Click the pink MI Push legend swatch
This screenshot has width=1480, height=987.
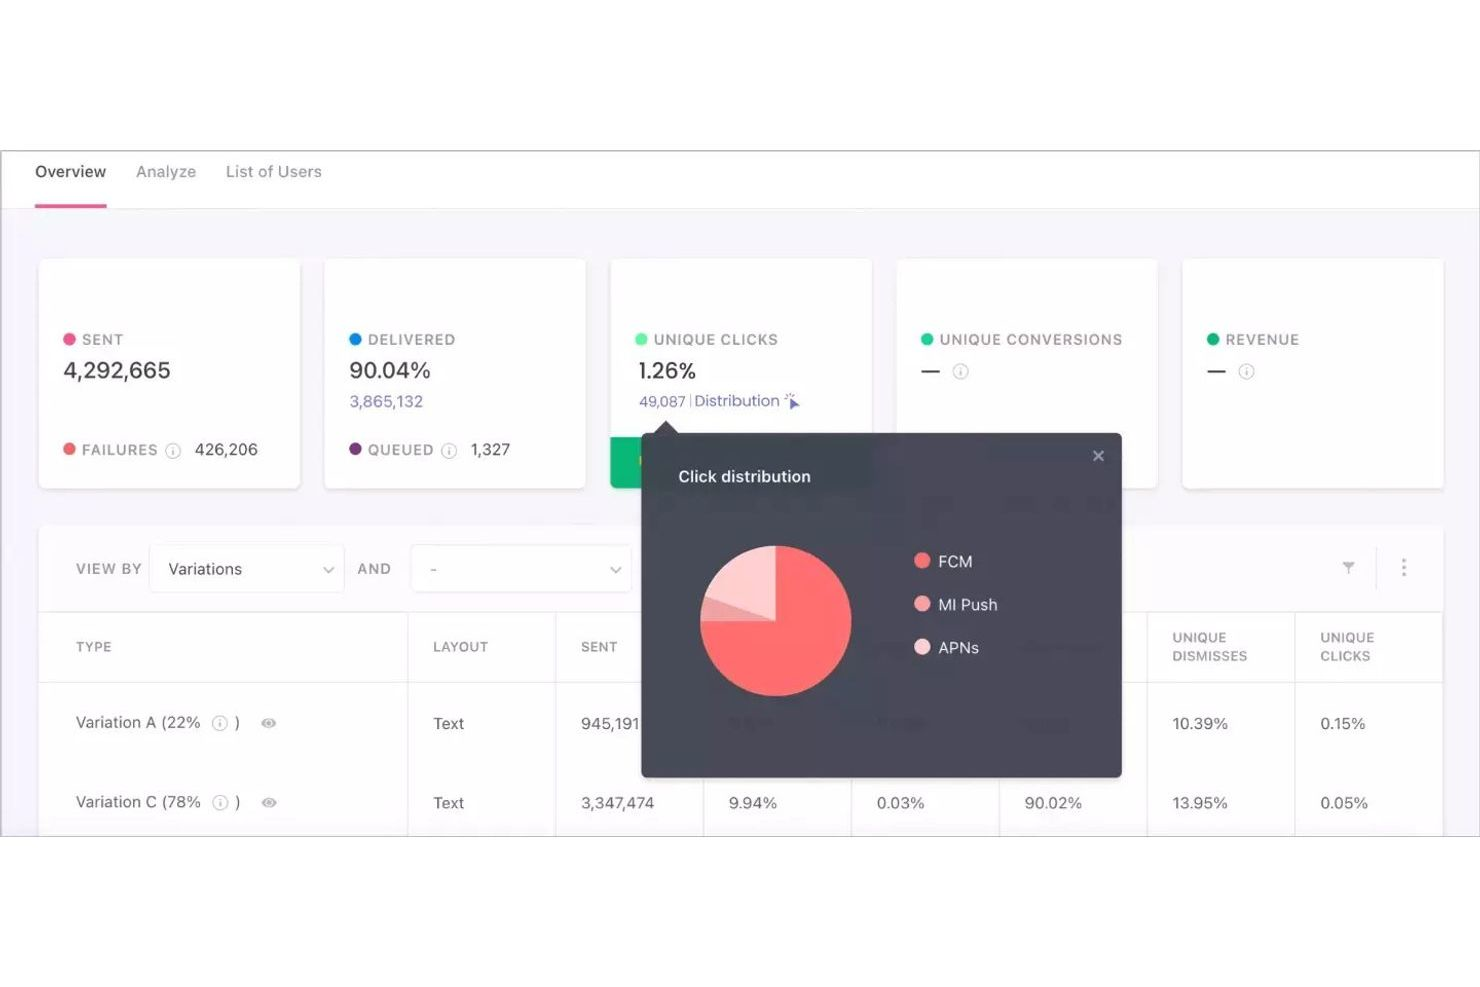coord(920,604)
